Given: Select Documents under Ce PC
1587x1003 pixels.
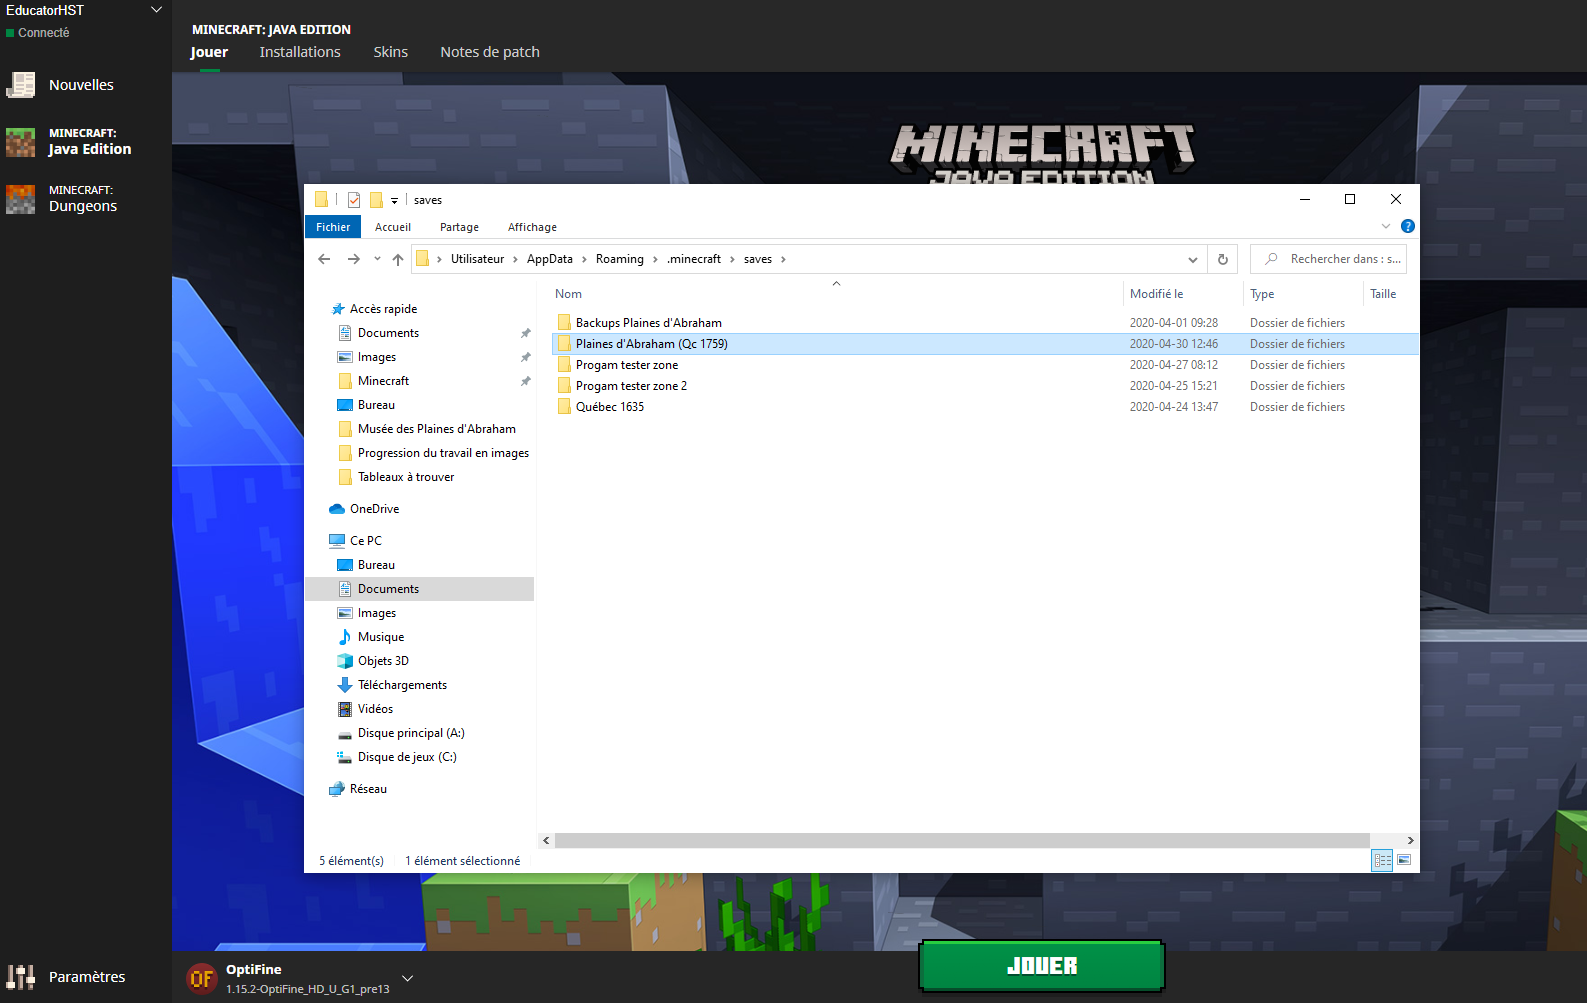Looking at the screenshot, I should (419, 589).
